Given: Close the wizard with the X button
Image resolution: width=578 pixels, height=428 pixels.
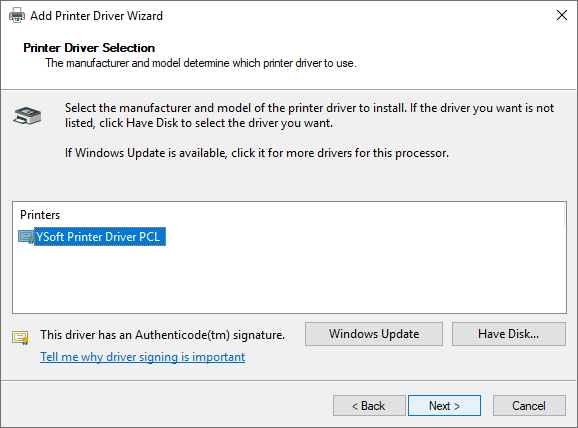Looking at the screenshot, I should pos(562,15).
